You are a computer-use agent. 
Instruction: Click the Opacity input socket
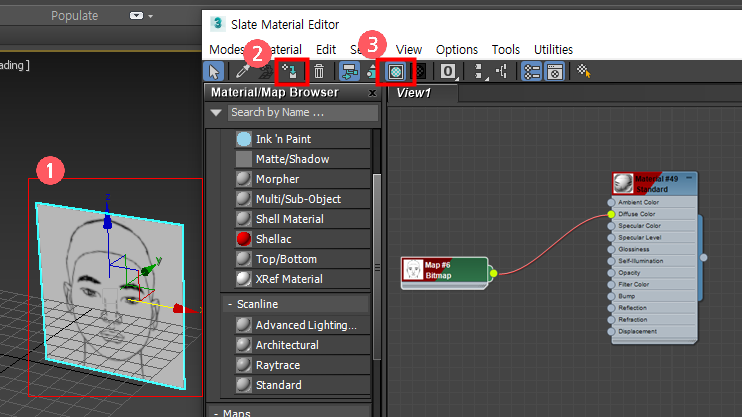(x=611, y=273)
